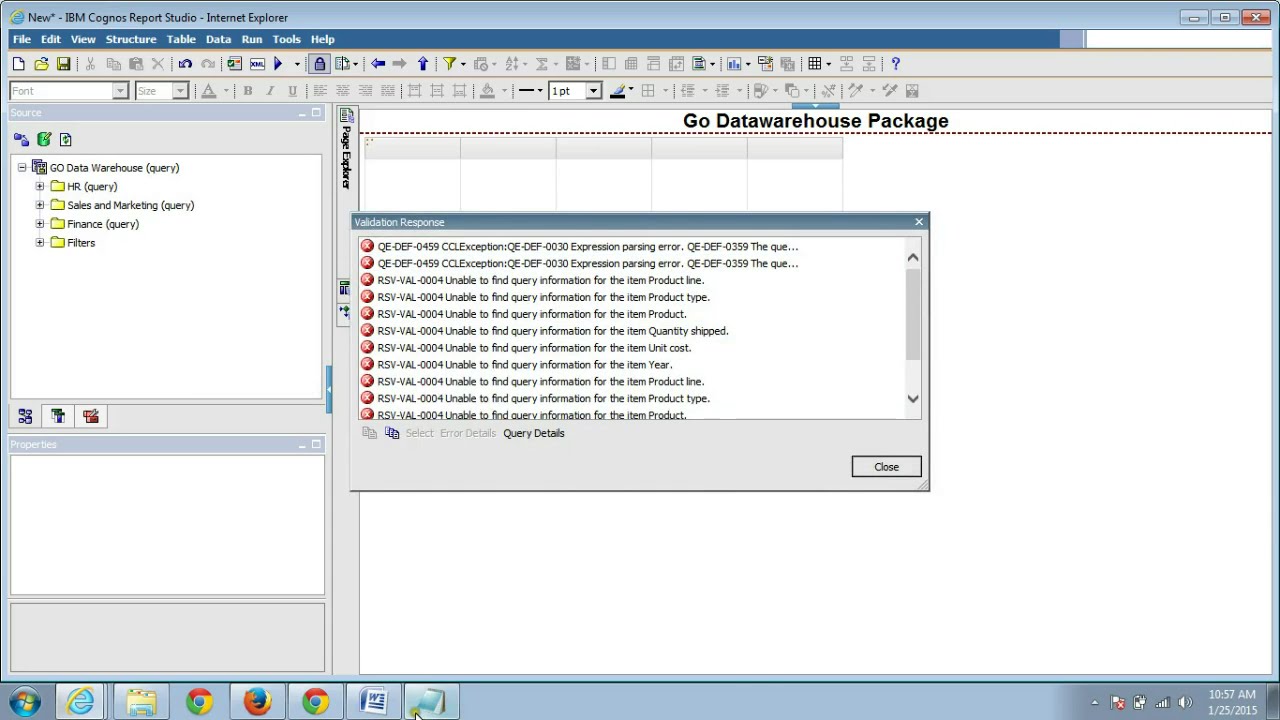Image resolution: width=1280 pixels, height=720 pixels.
Task: Select the first QE-DEF-0459 error row
Action: coord(632,247)
